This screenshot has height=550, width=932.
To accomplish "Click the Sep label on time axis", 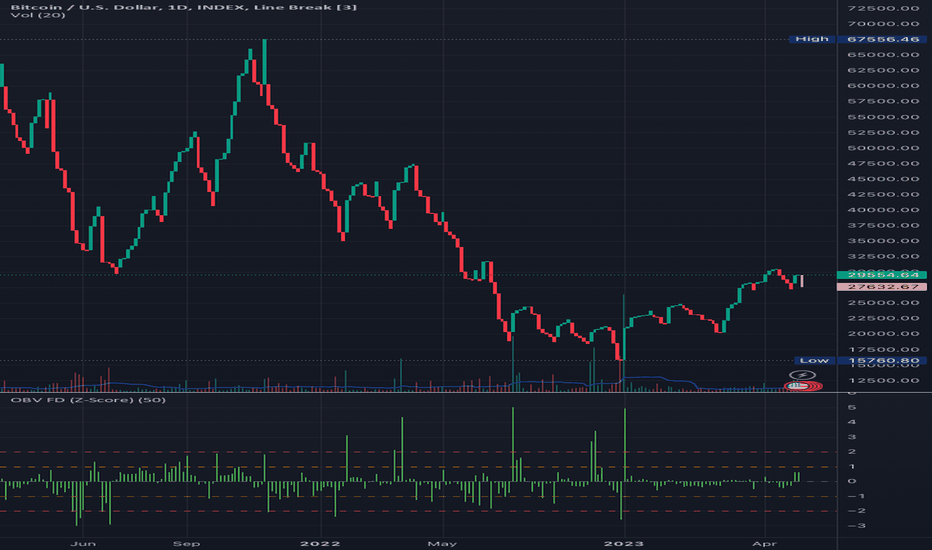I will tap(187, 543).
